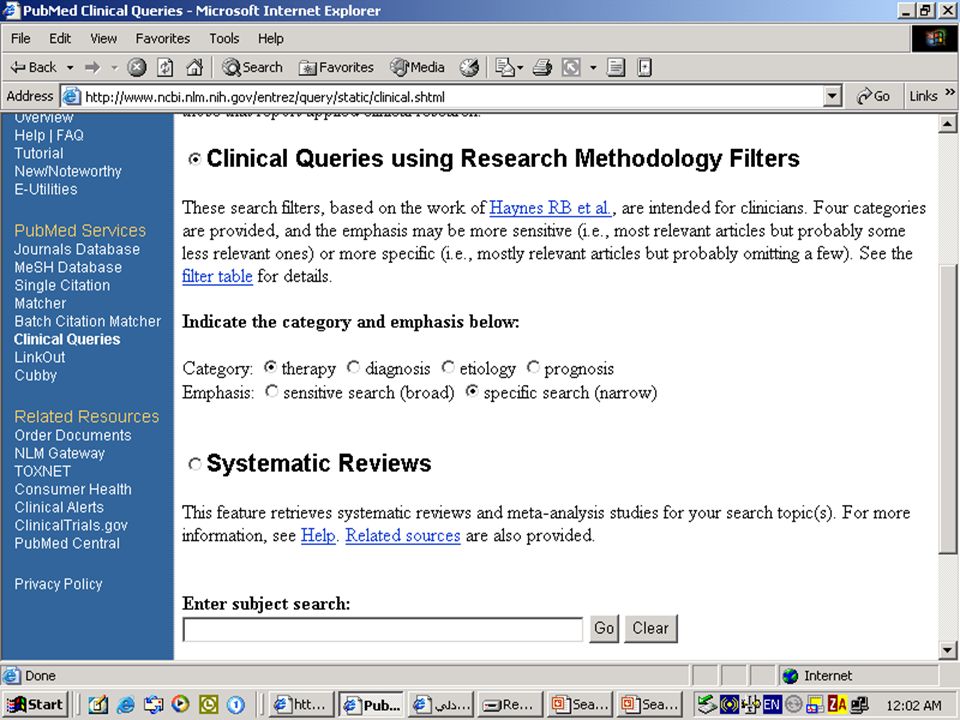Open the Edit menu

point(60,39)
